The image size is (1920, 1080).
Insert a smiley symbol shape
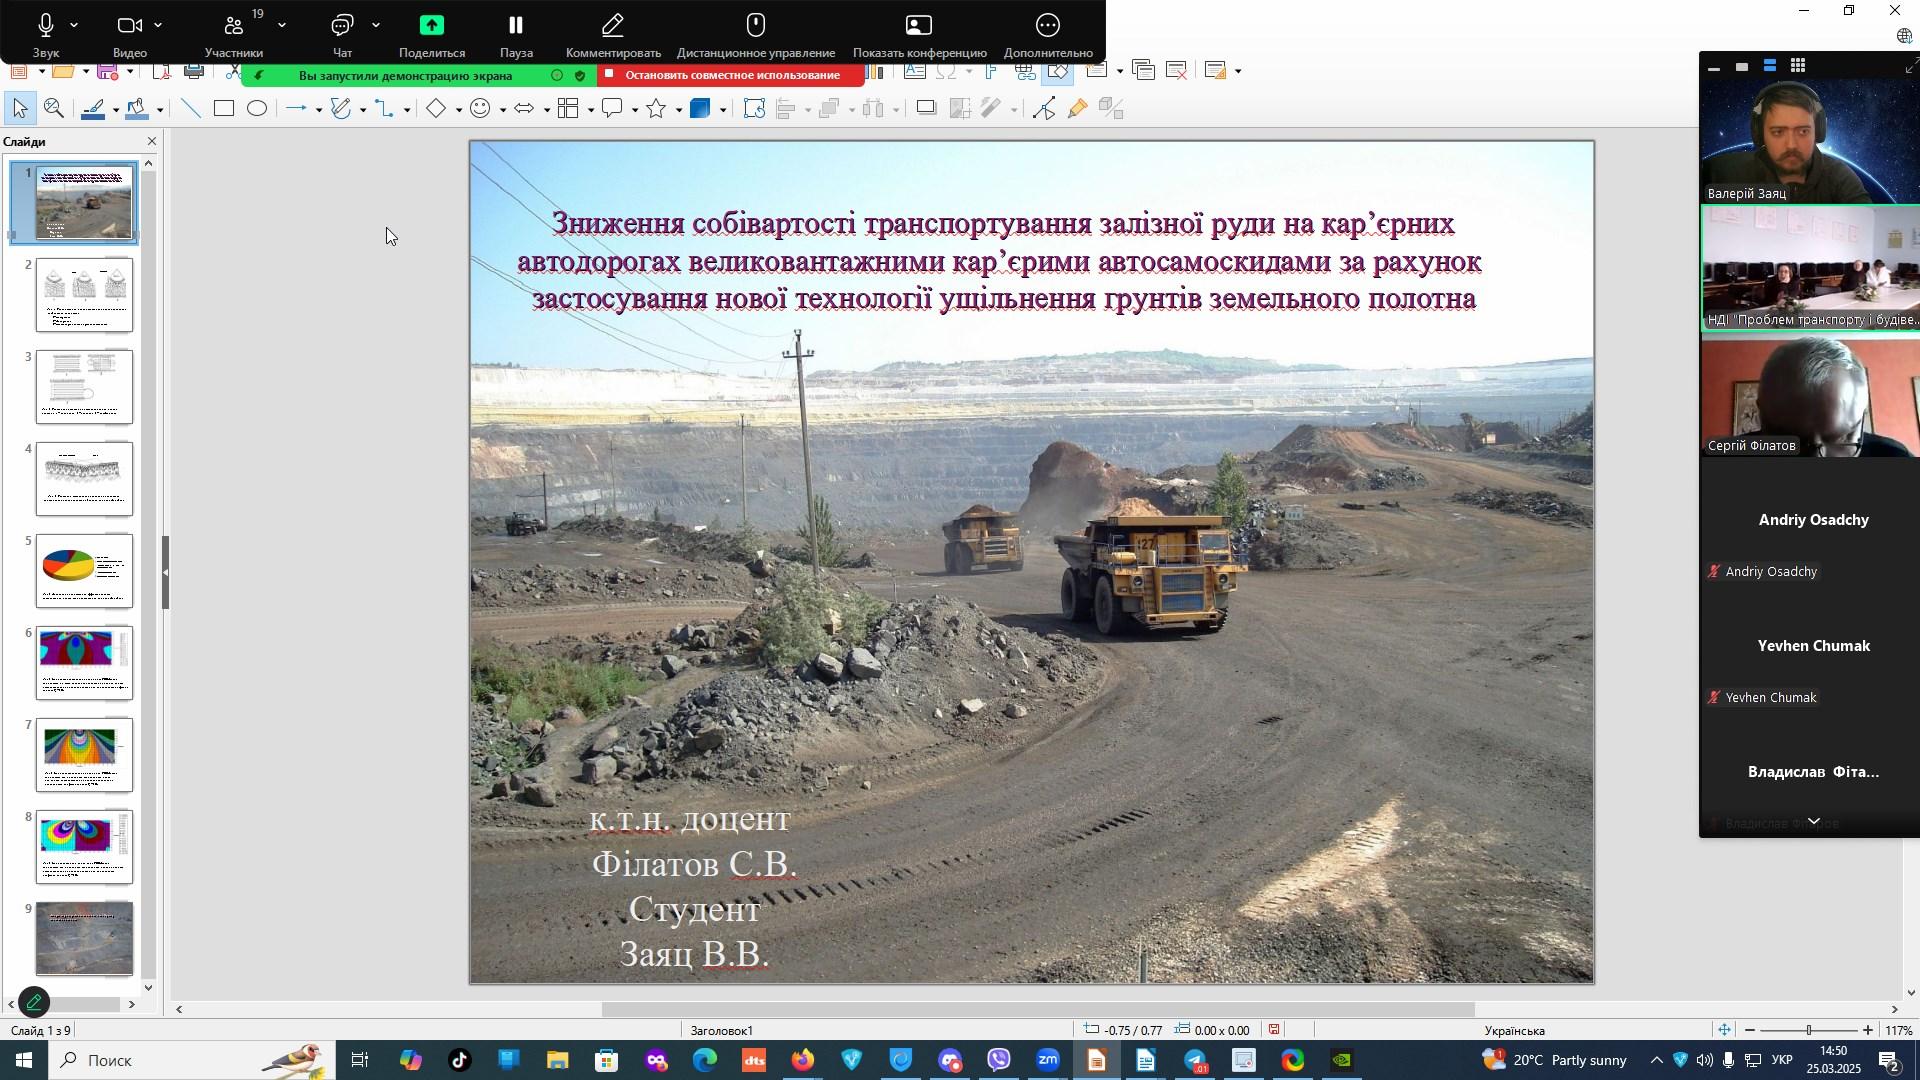tap(481, 109)
